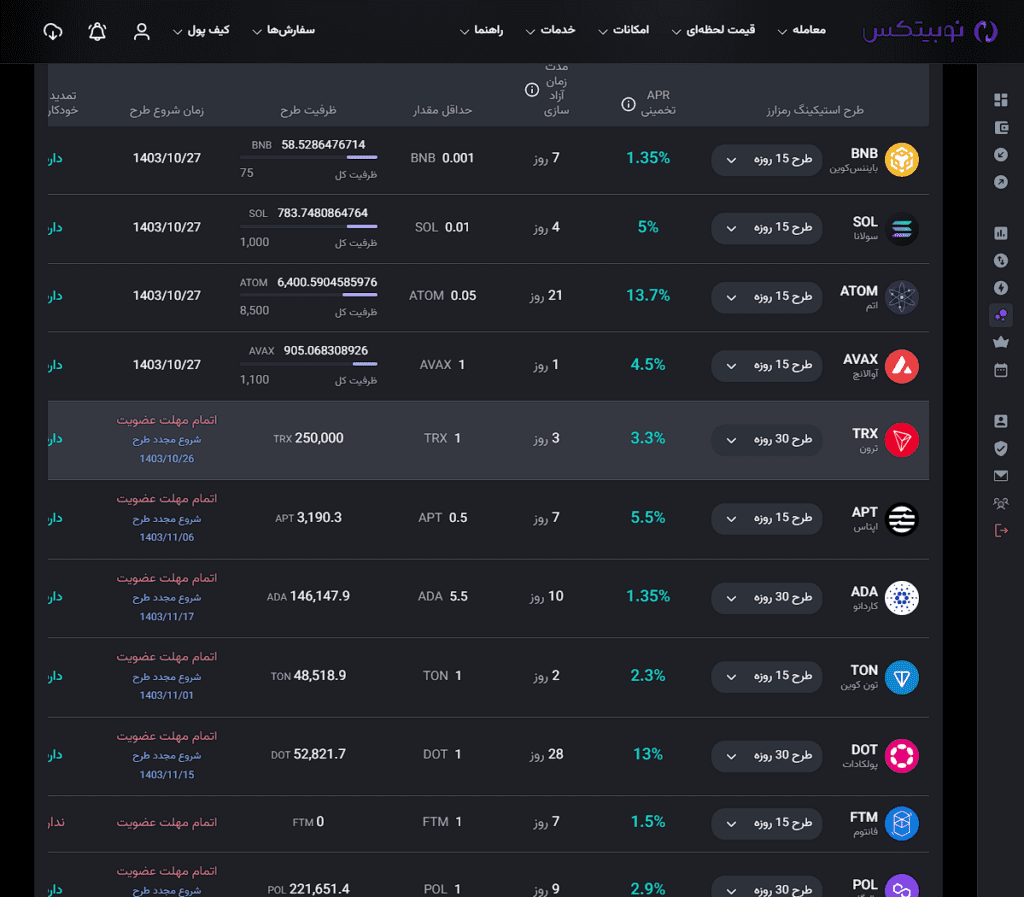Open the dashboard grid icon in the sidebar
The width and height of the screenshot is (1024, 897).
1001,100
